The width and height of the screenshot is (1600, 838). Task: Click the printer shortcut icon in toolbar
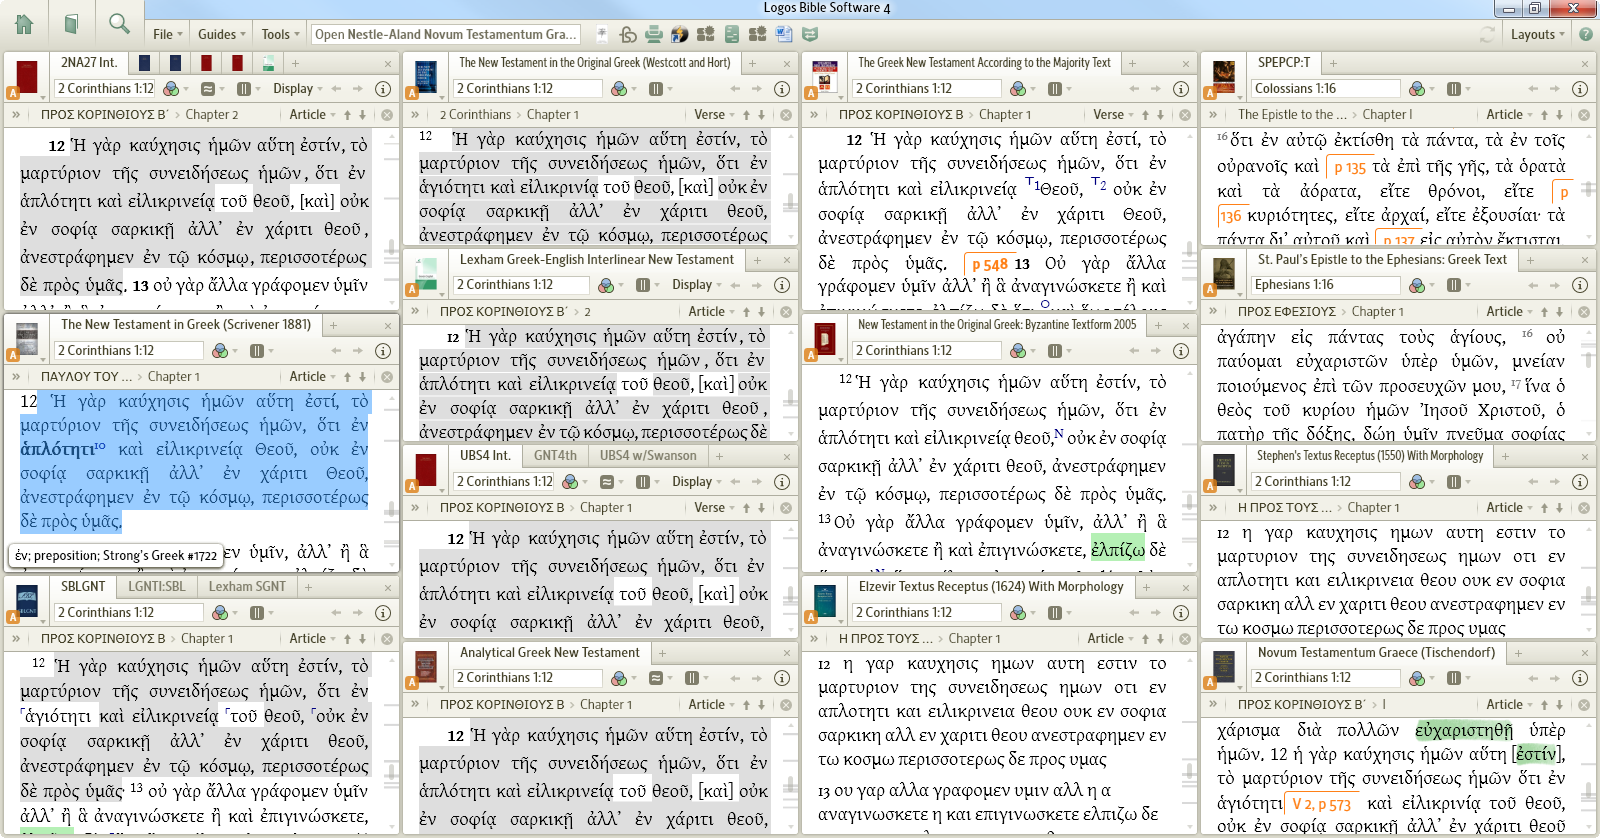pos(654,34)
